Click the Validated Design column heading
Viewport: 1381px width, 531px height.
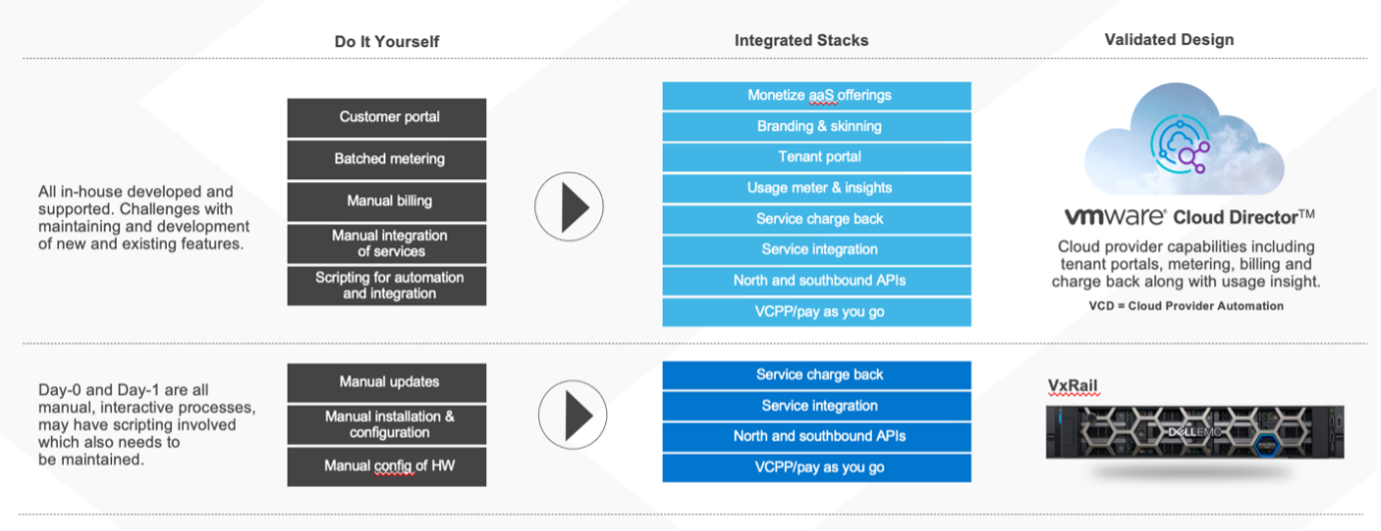1169,40
